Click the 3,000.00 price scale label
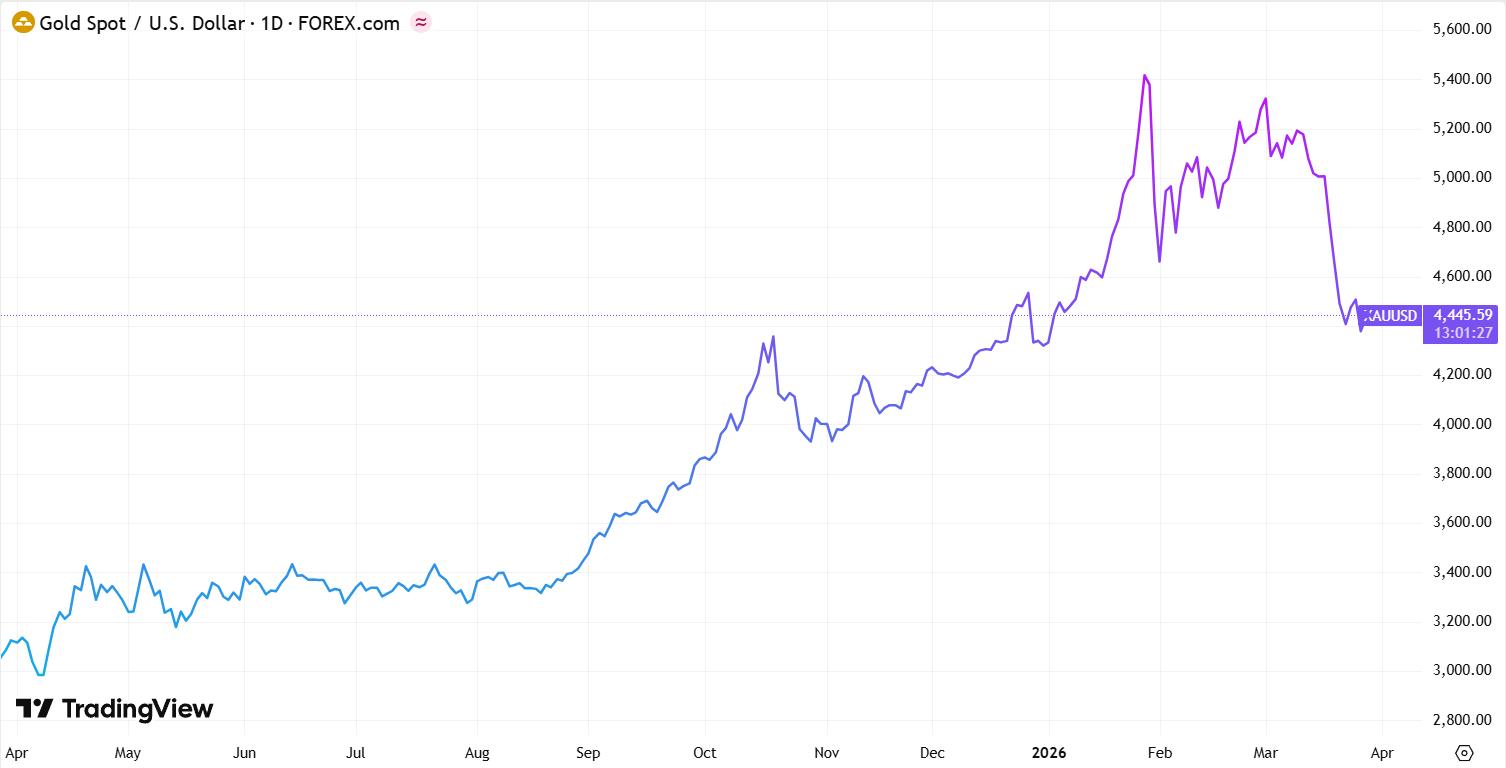The width and height of the screenshot is (1506, 768). tap(1463, 670)
